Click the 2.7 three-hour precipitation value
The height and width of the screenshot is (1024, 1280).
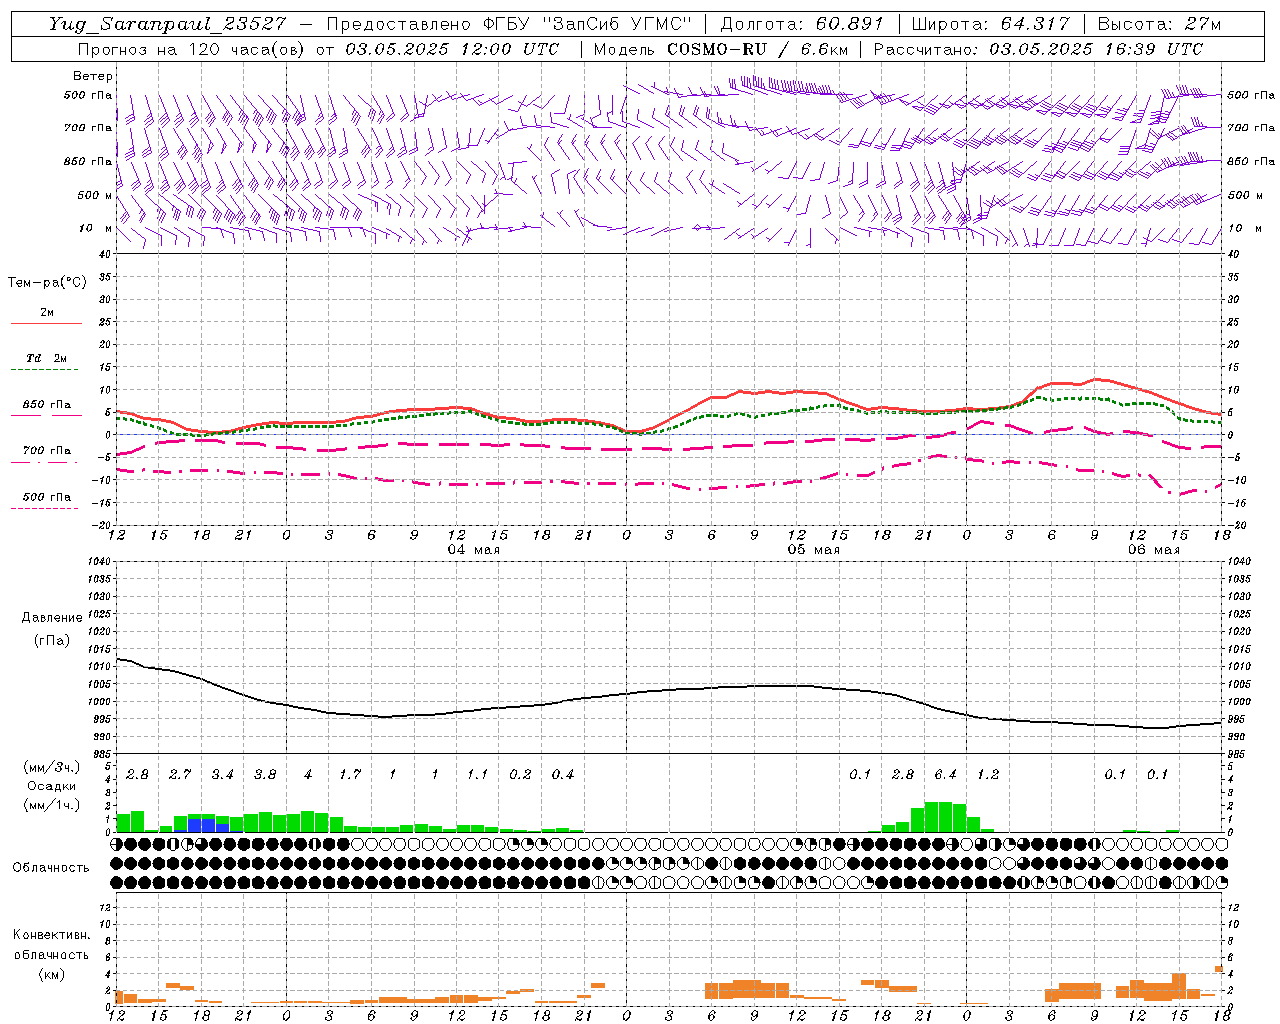click(x=180, y=775)
